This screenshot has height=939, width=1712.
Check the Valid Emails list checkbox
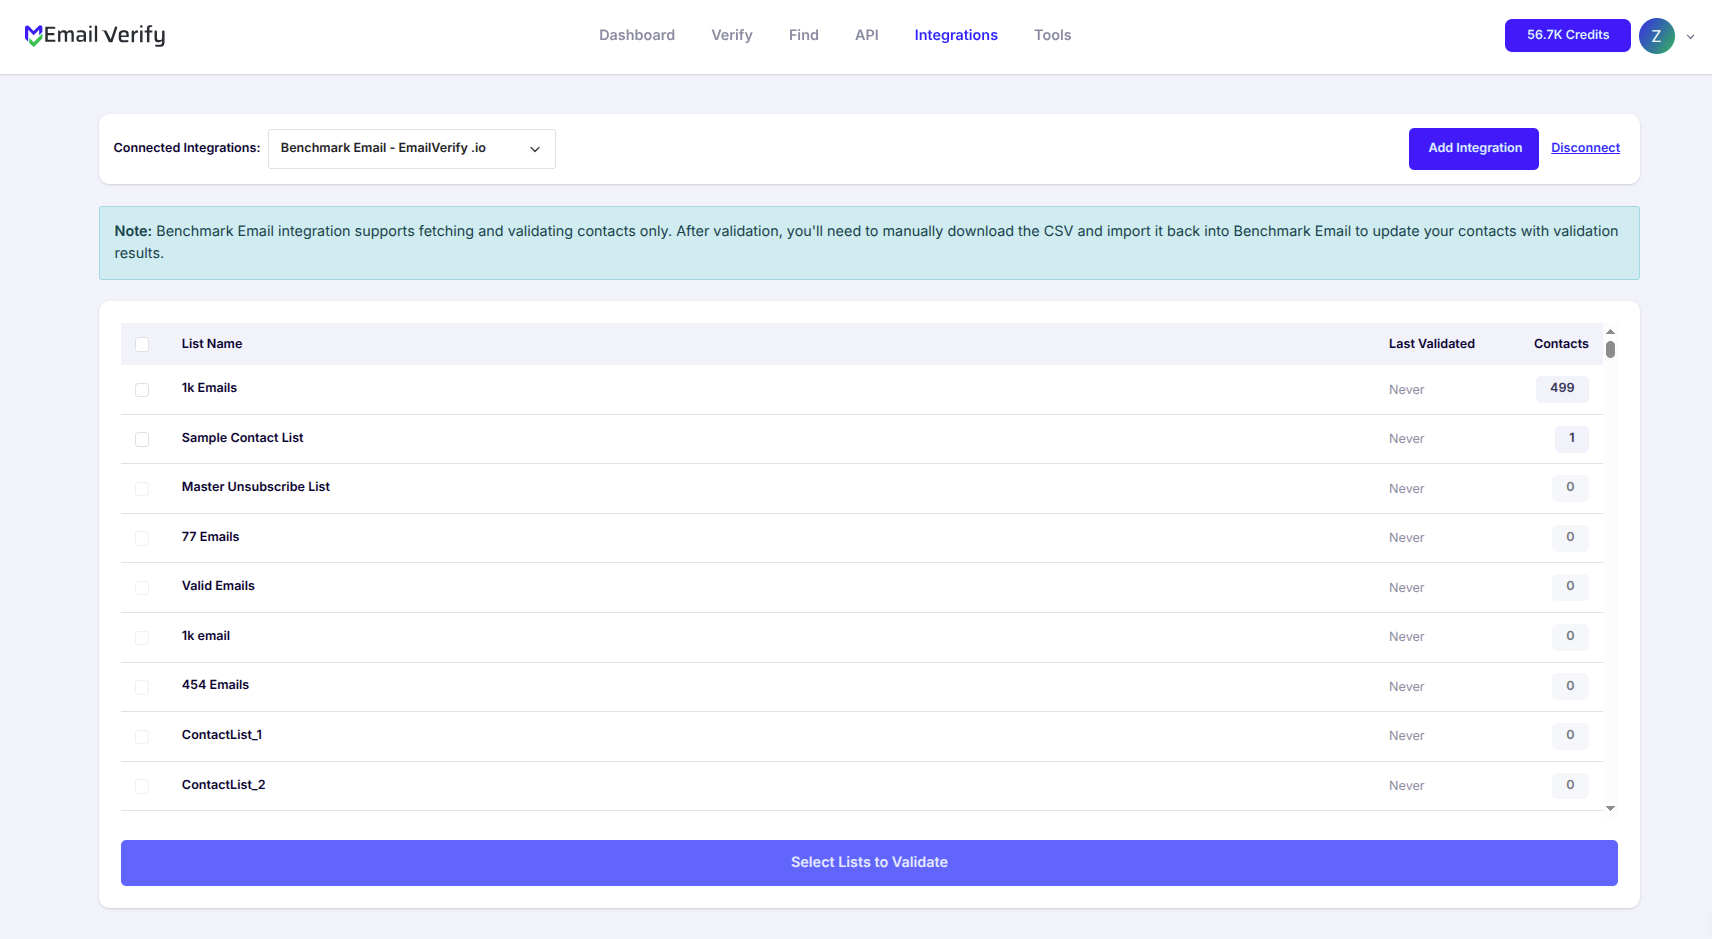click(x=142, y=588)
